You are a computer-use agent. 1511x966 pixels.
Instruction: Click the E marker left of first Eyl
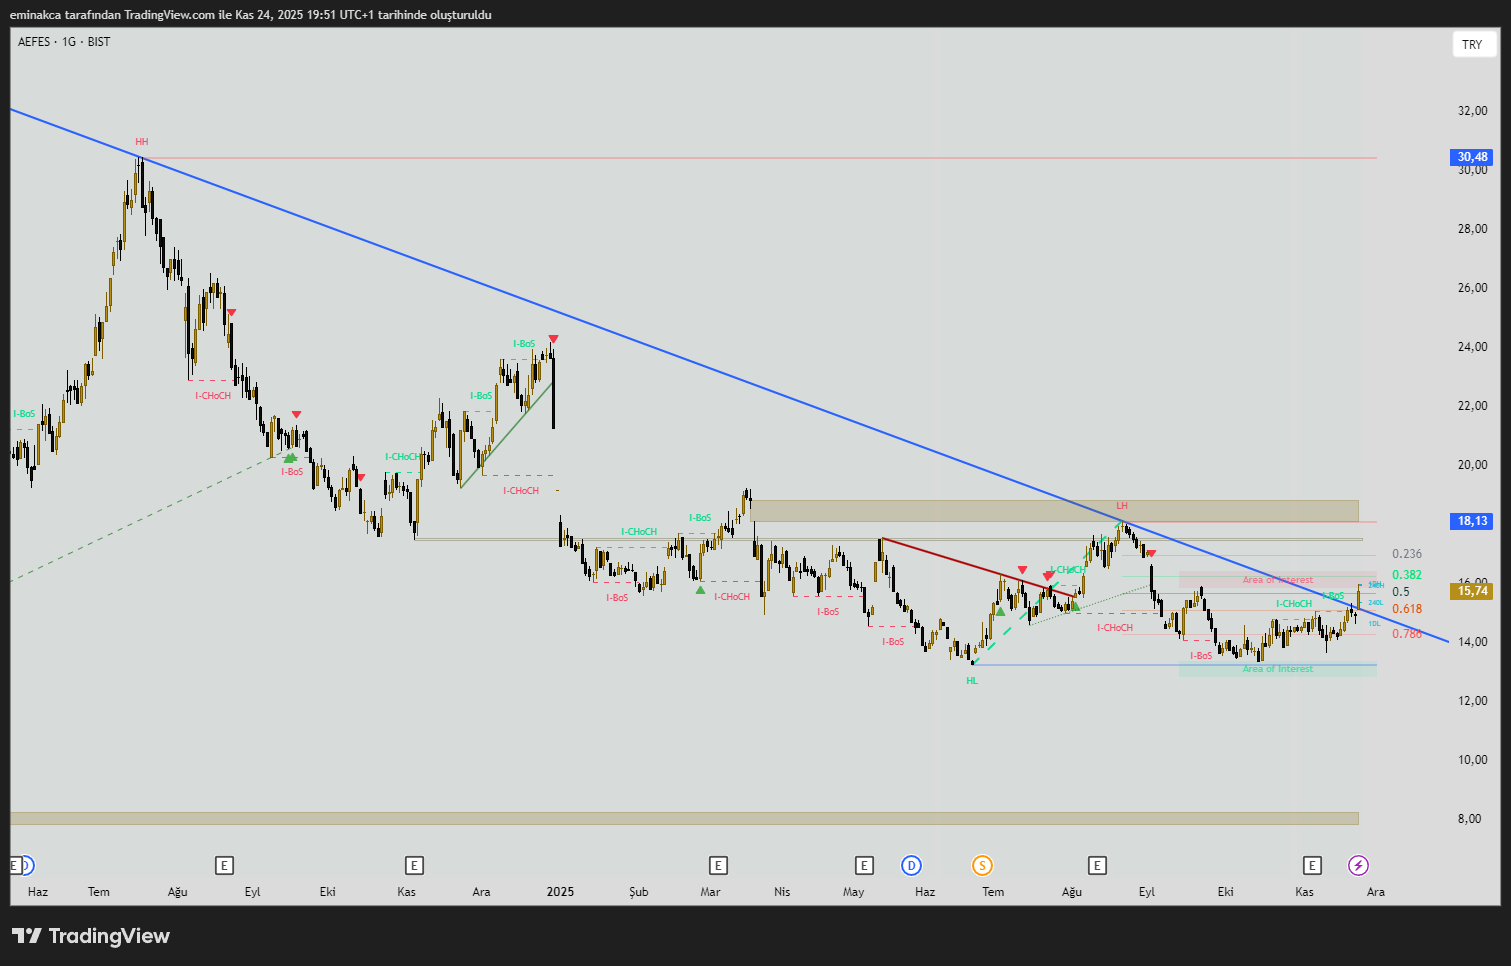[x=224, y=866]
